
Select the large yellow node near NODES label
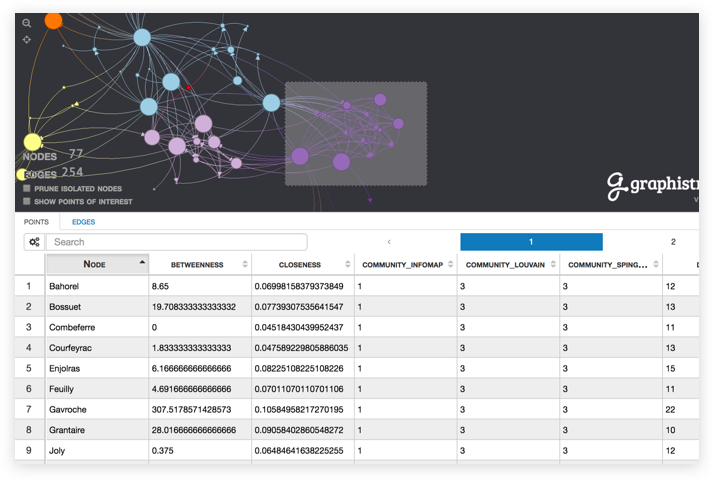point(32,142)
